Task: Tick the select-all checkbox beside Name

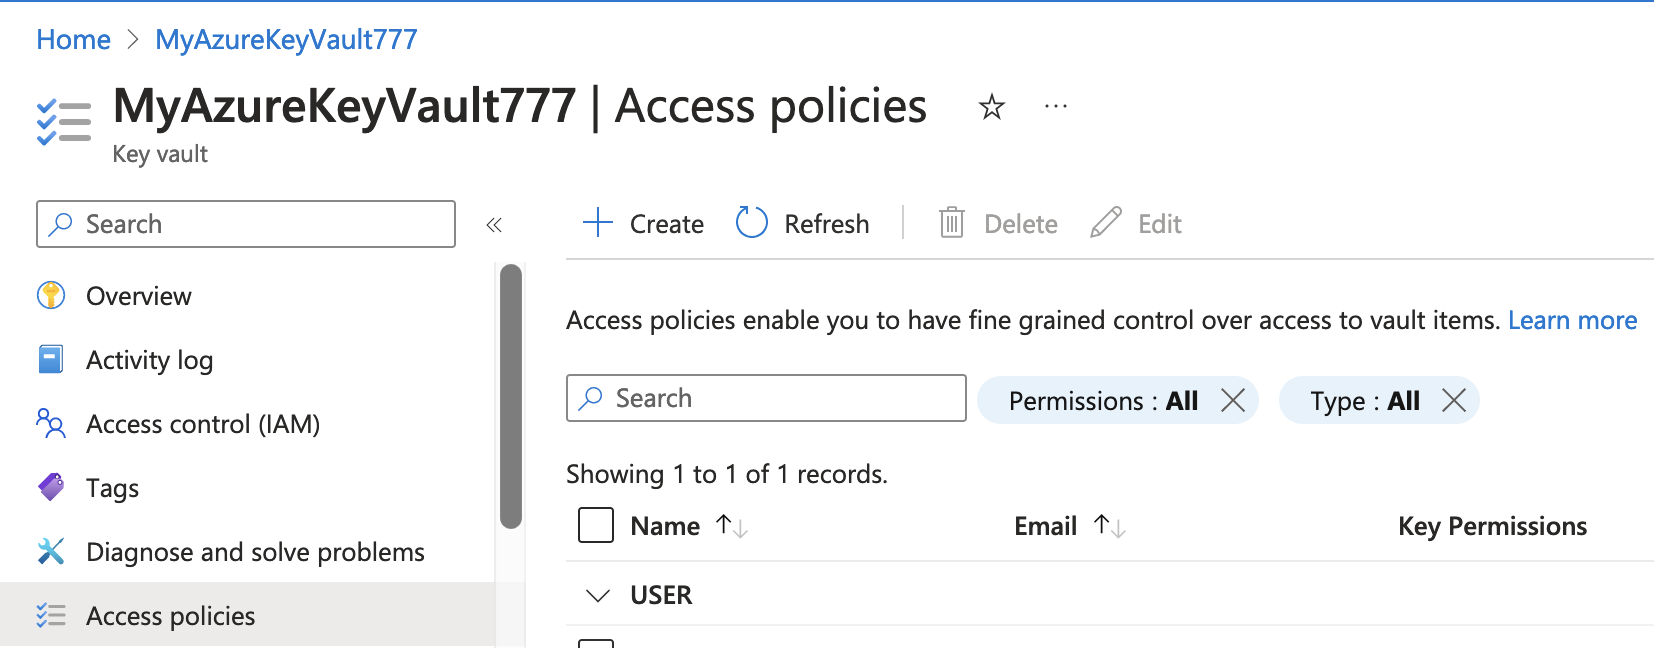Action: [596, 525]
